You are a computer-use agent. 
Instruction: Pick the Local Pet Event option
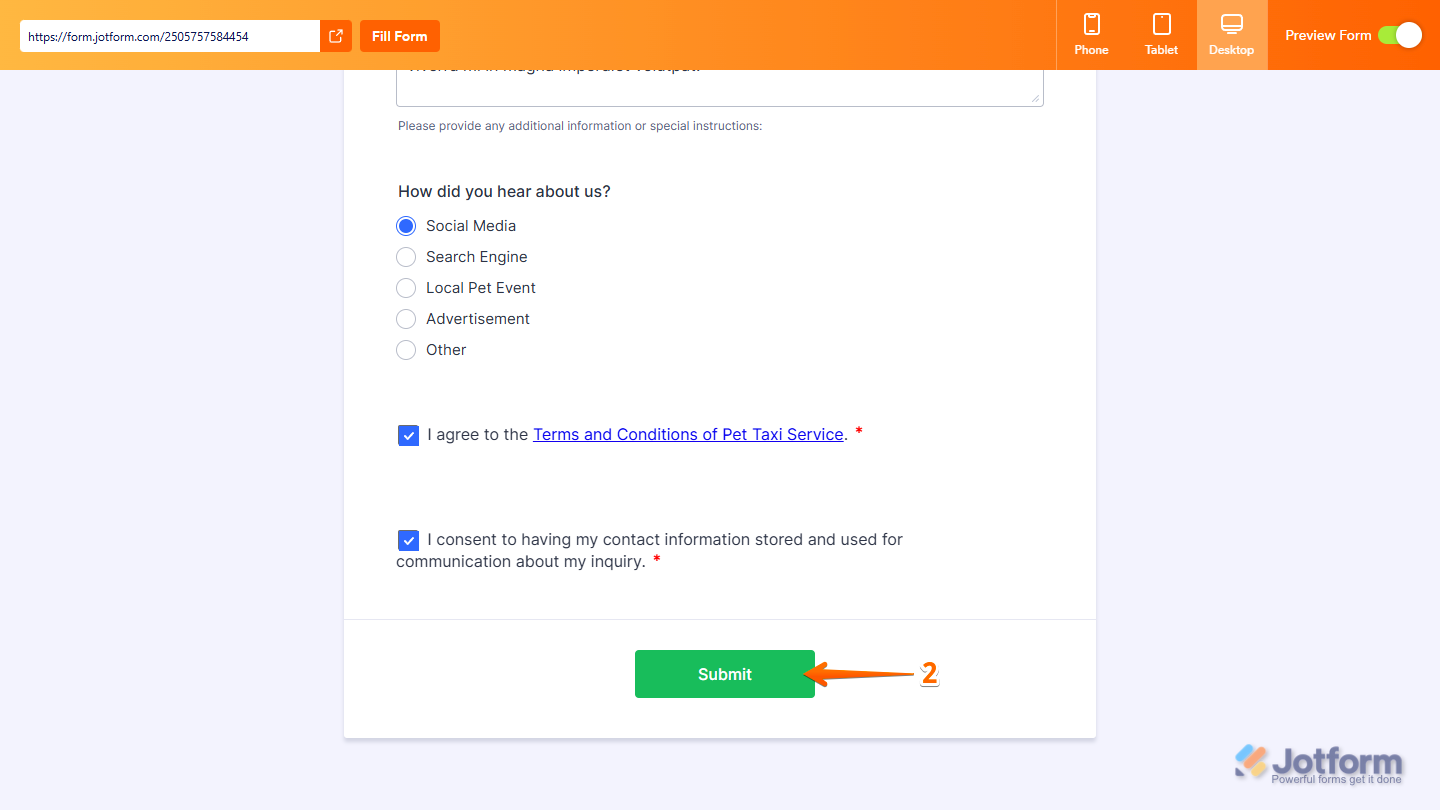[406, 288]
